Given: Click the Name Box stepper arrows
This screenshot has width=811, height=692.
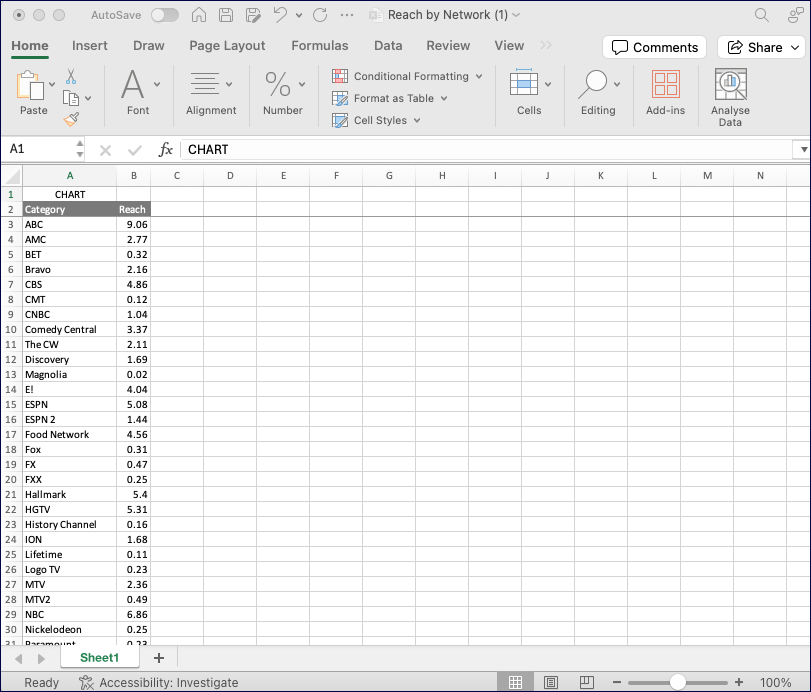Looking at the screenshot, I should [80, 149].
